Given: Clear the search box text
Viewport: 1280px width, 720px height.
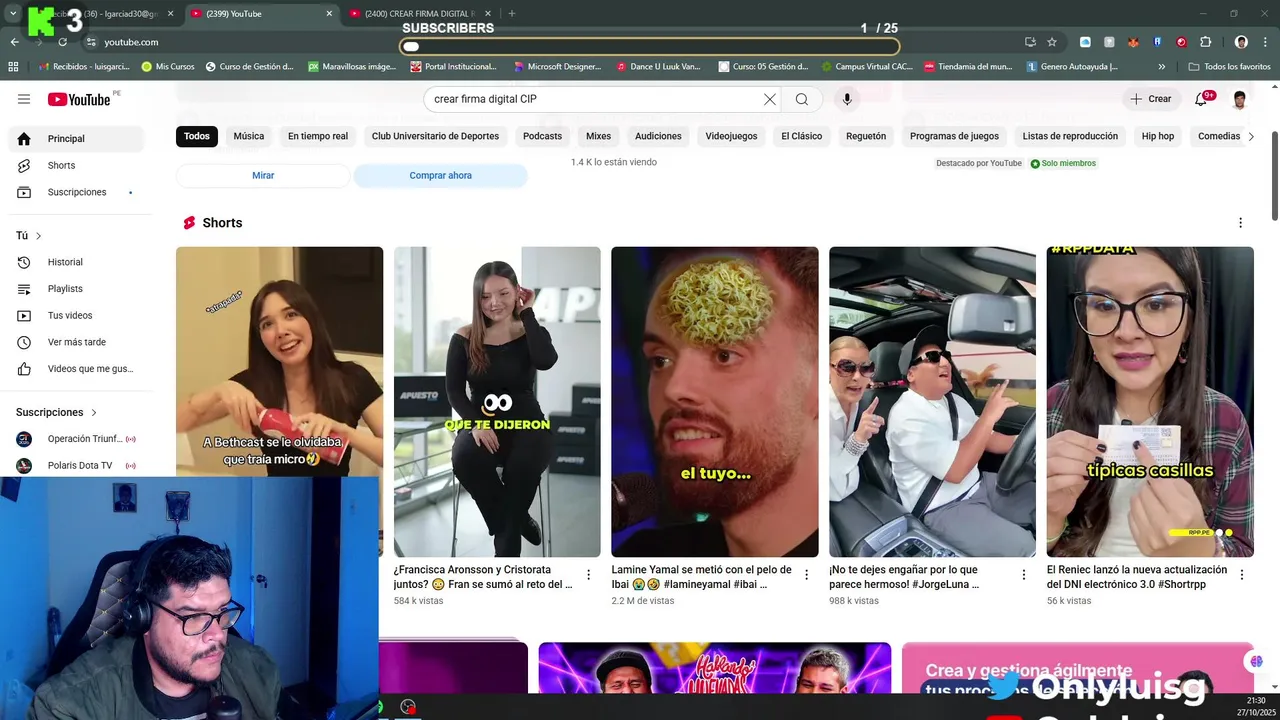Looking at the screenshot, I should 770,99.
